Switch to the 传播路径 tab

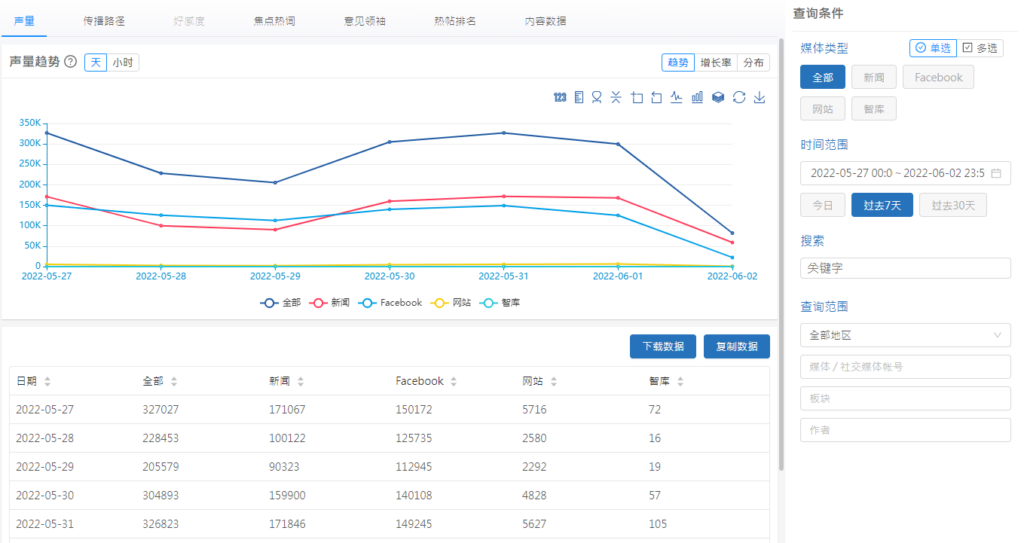tap(106, 20)
